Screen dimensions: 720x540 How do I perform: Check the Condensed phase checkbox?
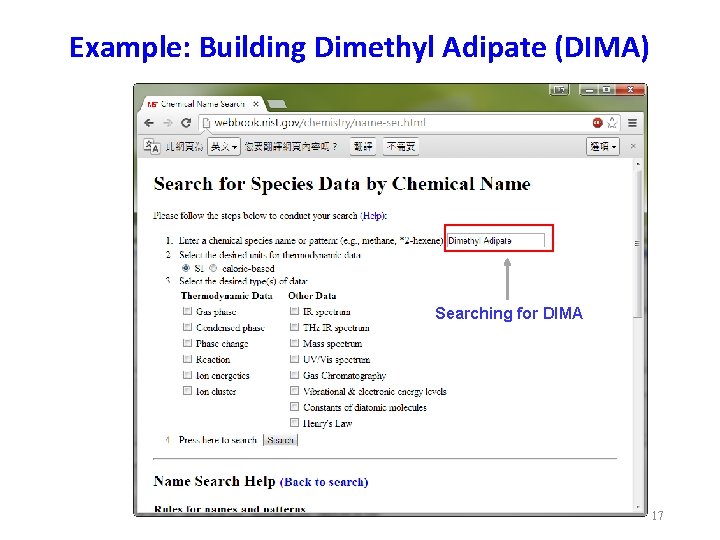pyautogui.click(x=187, y=327)
